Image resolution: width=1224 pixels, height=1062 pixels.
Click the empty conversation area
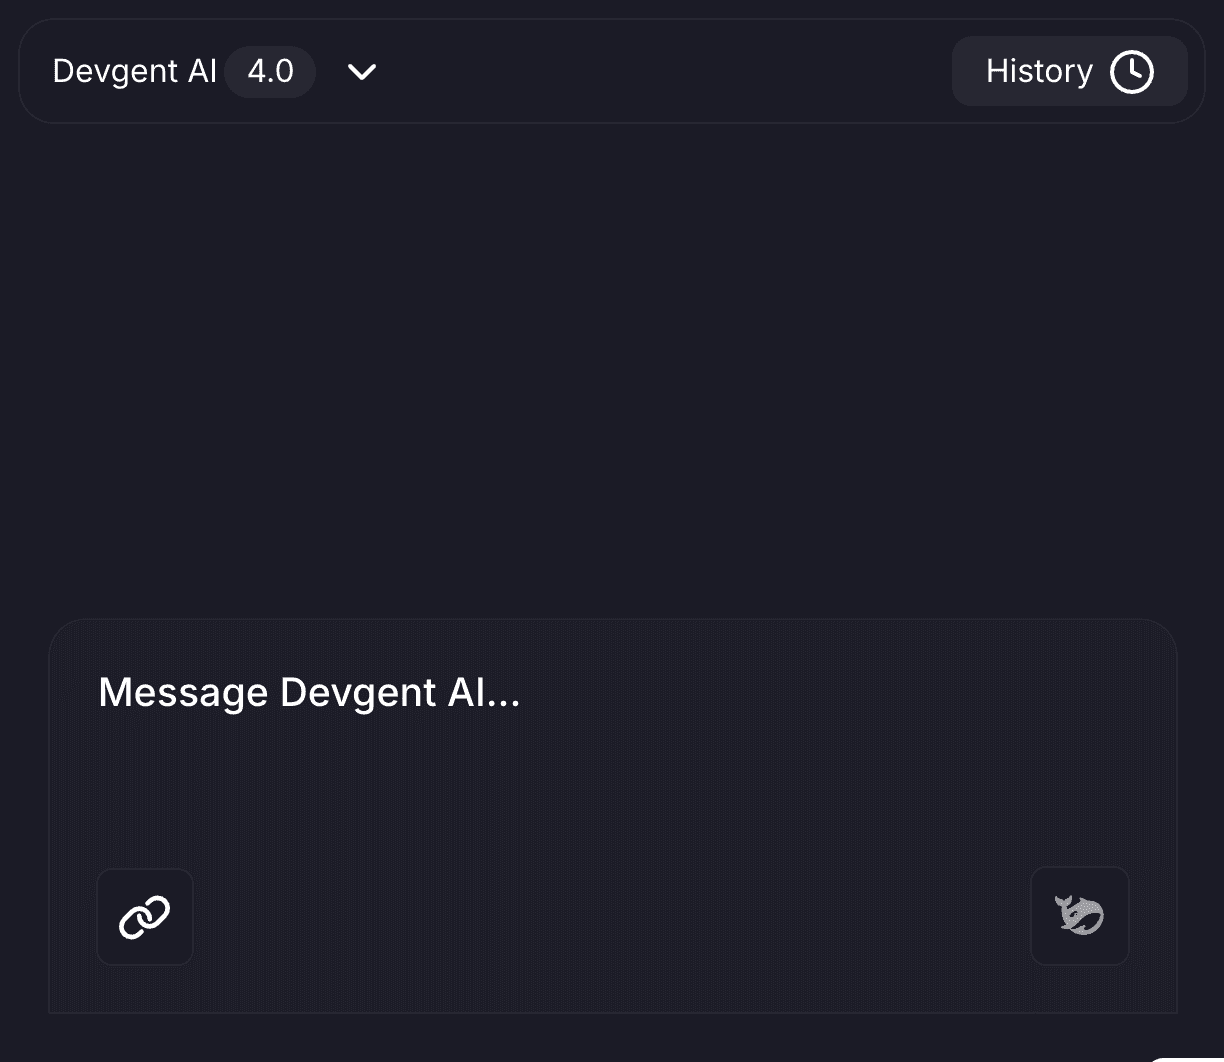point(612,370)
